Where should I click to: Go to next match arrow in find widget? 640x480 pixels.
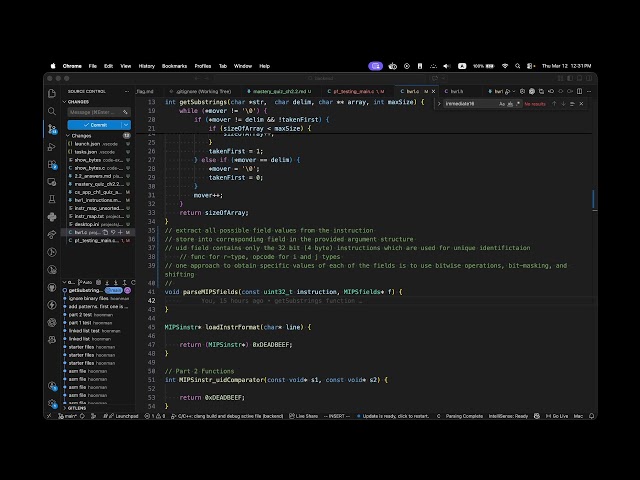coord(563,104)
